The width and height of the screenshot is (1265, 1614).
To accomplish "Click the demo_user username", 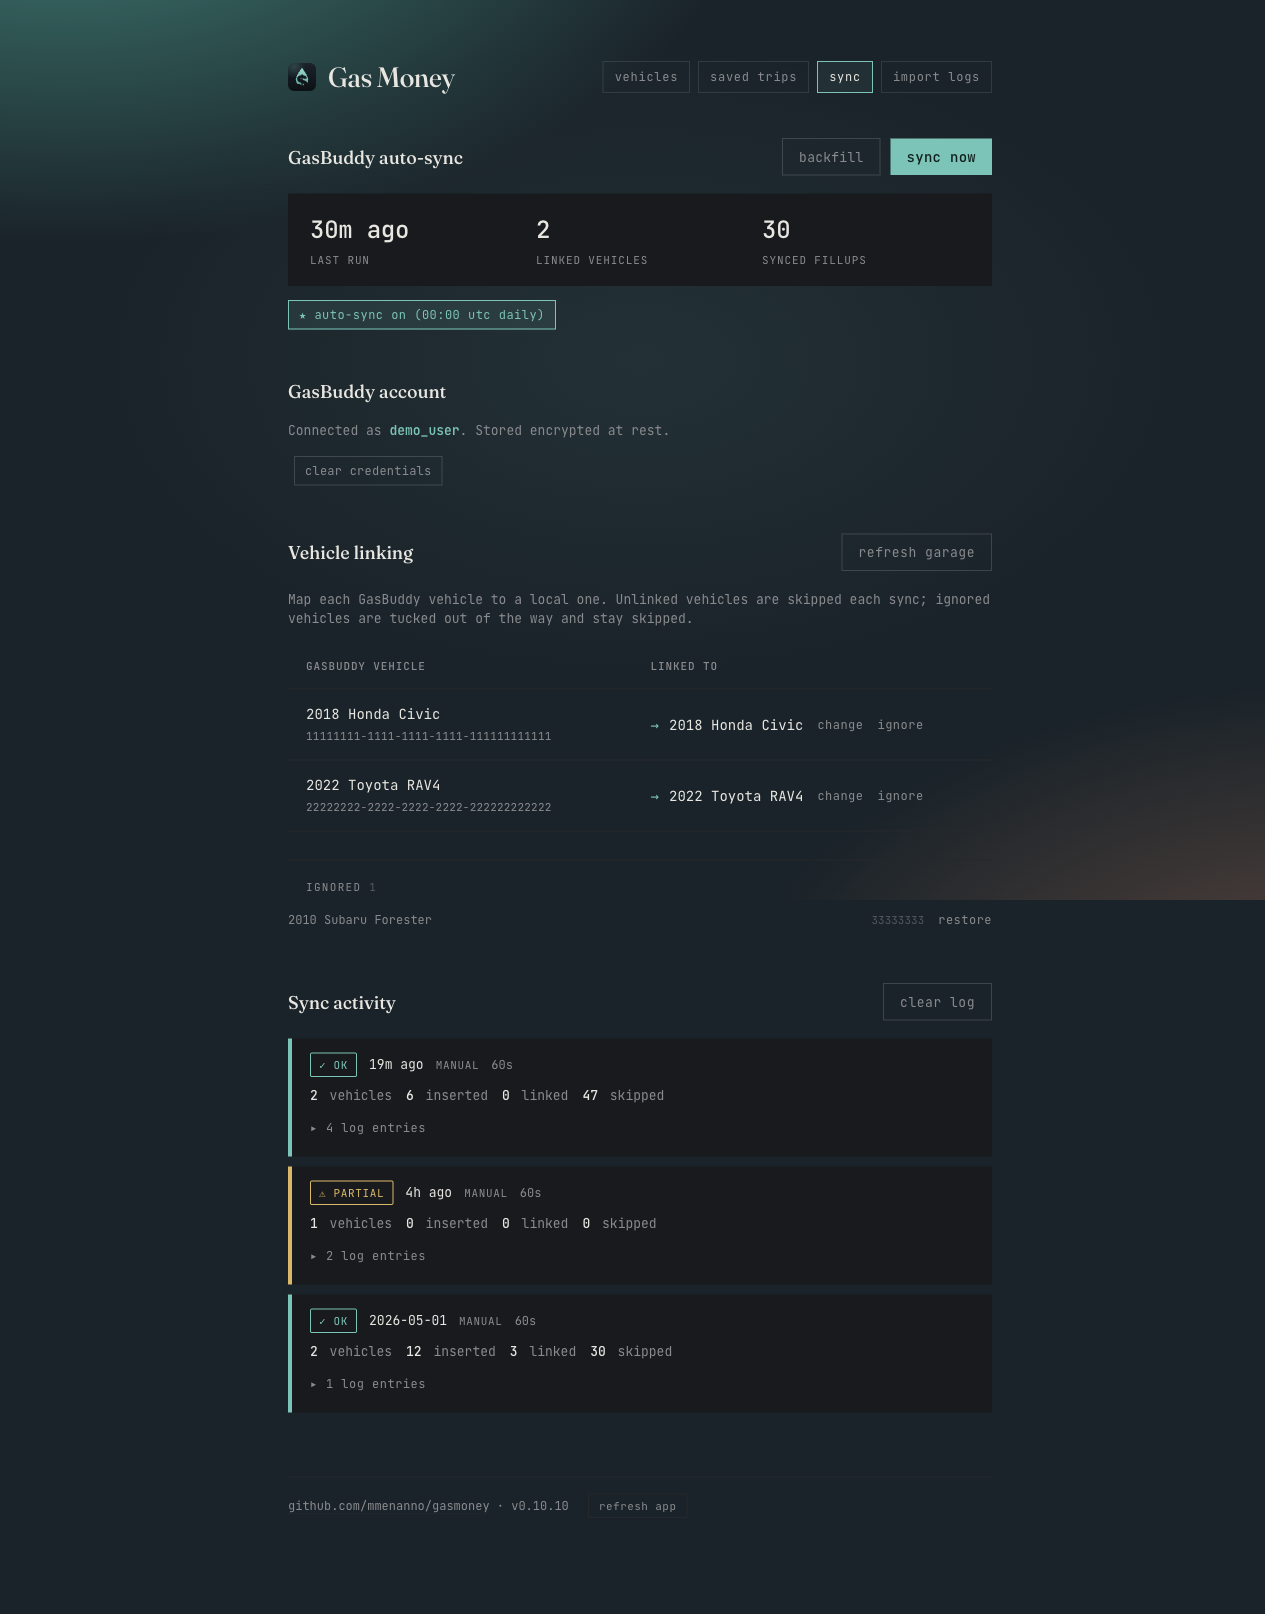I will pos(424,430).
